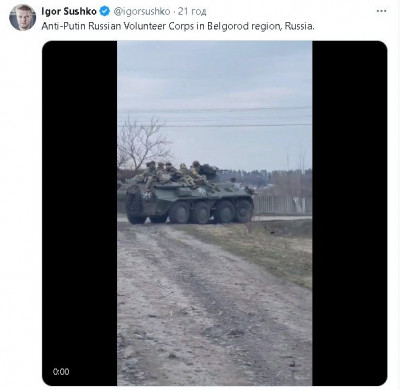Image resolution: width=400 pixels, height=390 pixels.
Task: Click the Igor Sushko display name
Action: (69, 11)
